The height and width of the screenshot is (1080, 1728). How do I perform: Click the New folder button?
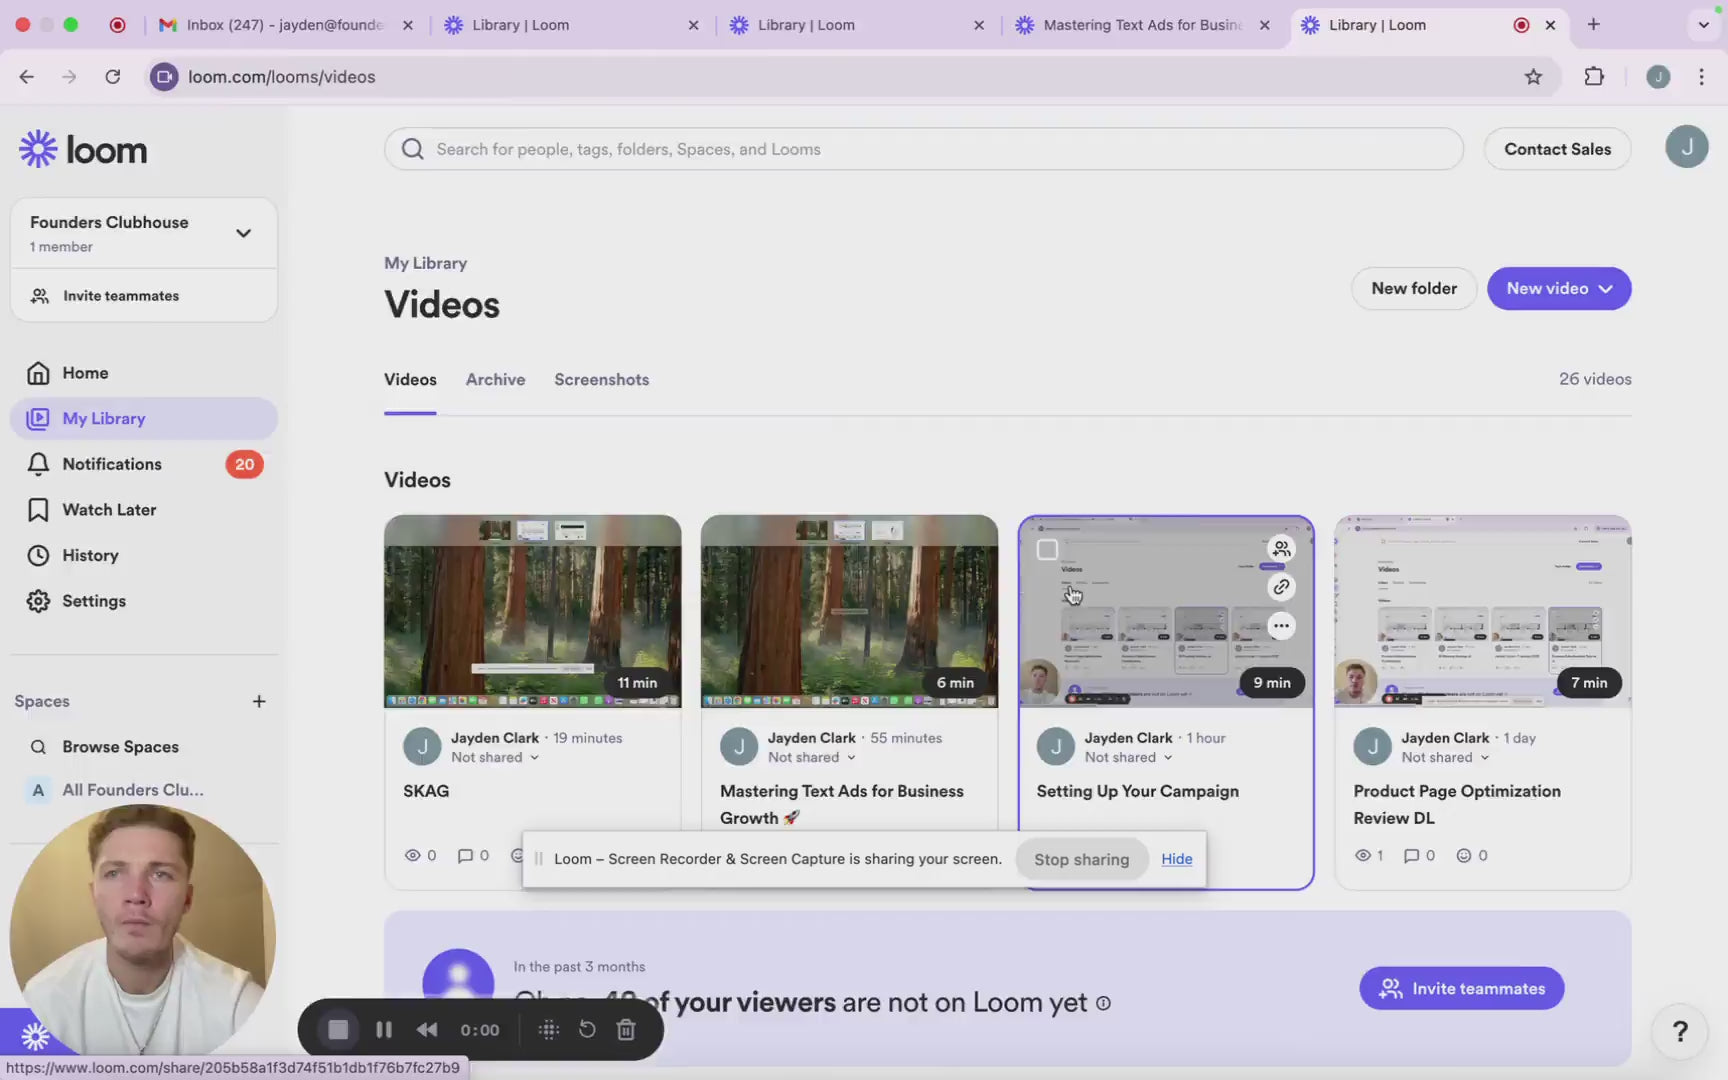pos(1413,289)
